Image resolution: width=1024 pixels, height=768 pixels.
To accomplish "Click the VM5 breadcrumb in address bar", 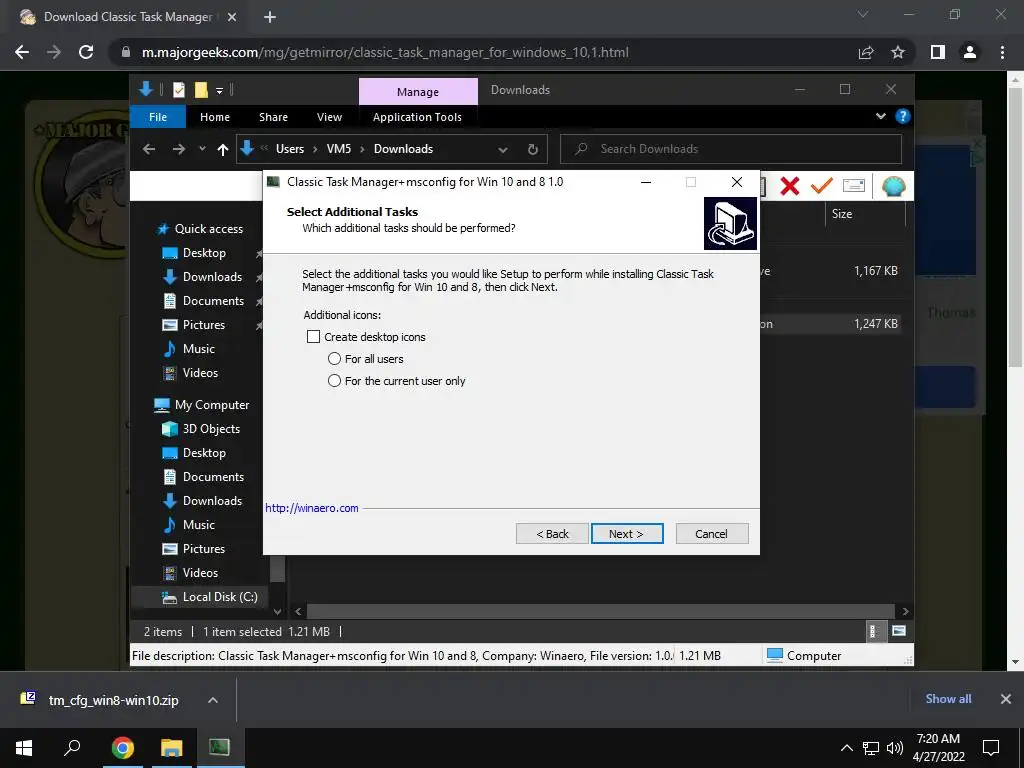I will [x=338, y=149].
